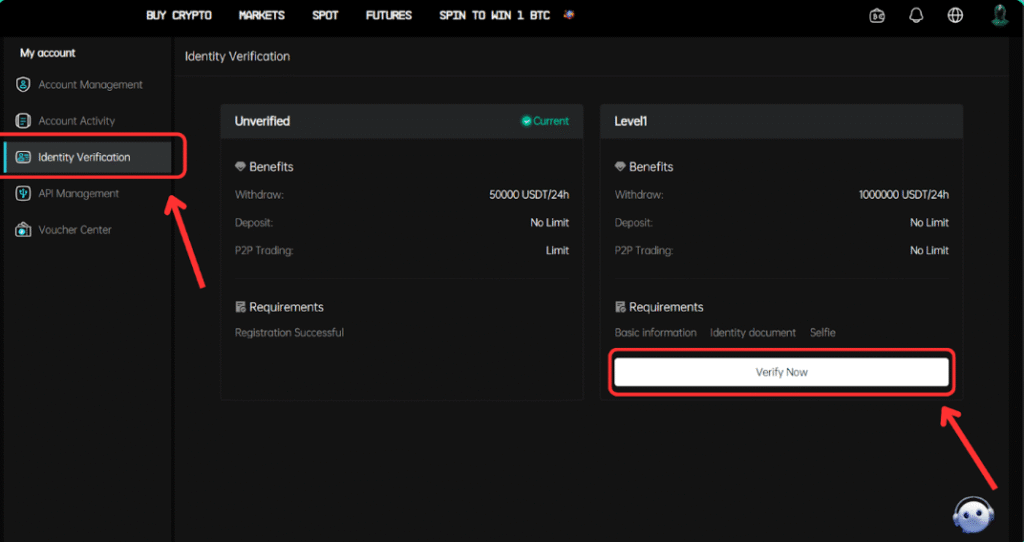1024x542 pixels.
Task: Click the Unverified Requirements document icon
Action: (240, 307)
